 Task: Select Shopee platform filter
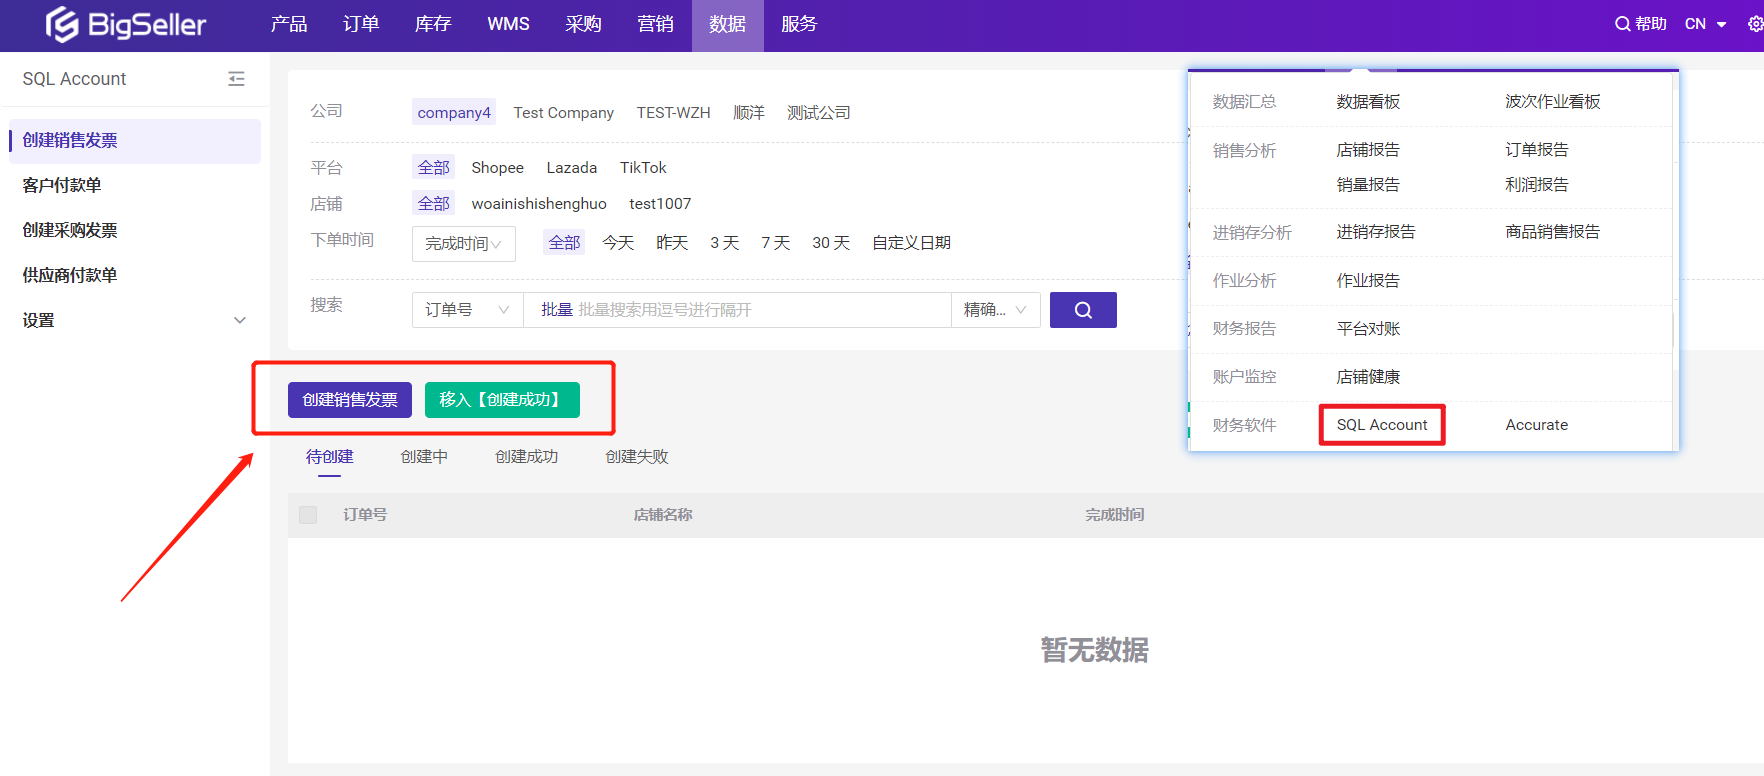497,168
